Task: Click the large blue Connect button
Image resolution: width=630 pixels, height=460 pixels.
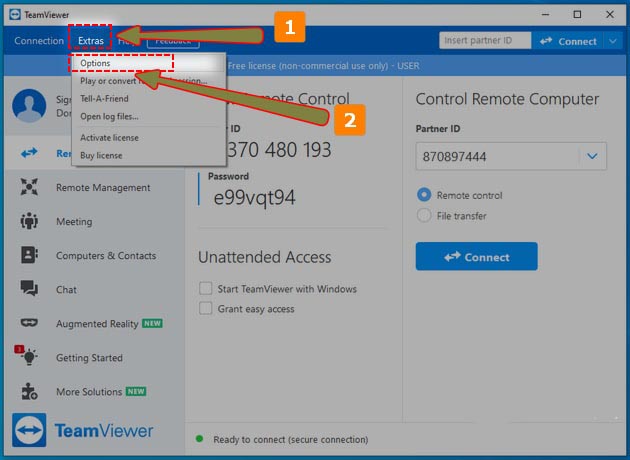Action: coord(477,256)
